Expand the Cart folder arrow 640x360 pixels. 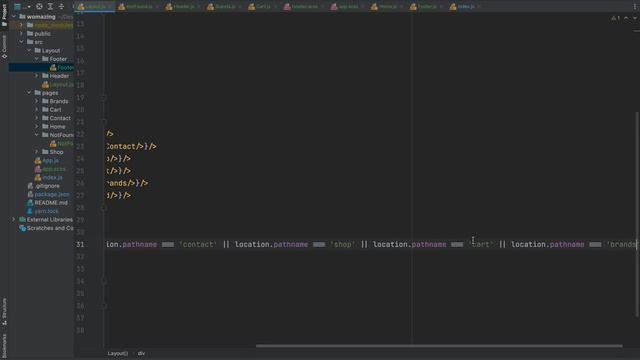point(37,110)
